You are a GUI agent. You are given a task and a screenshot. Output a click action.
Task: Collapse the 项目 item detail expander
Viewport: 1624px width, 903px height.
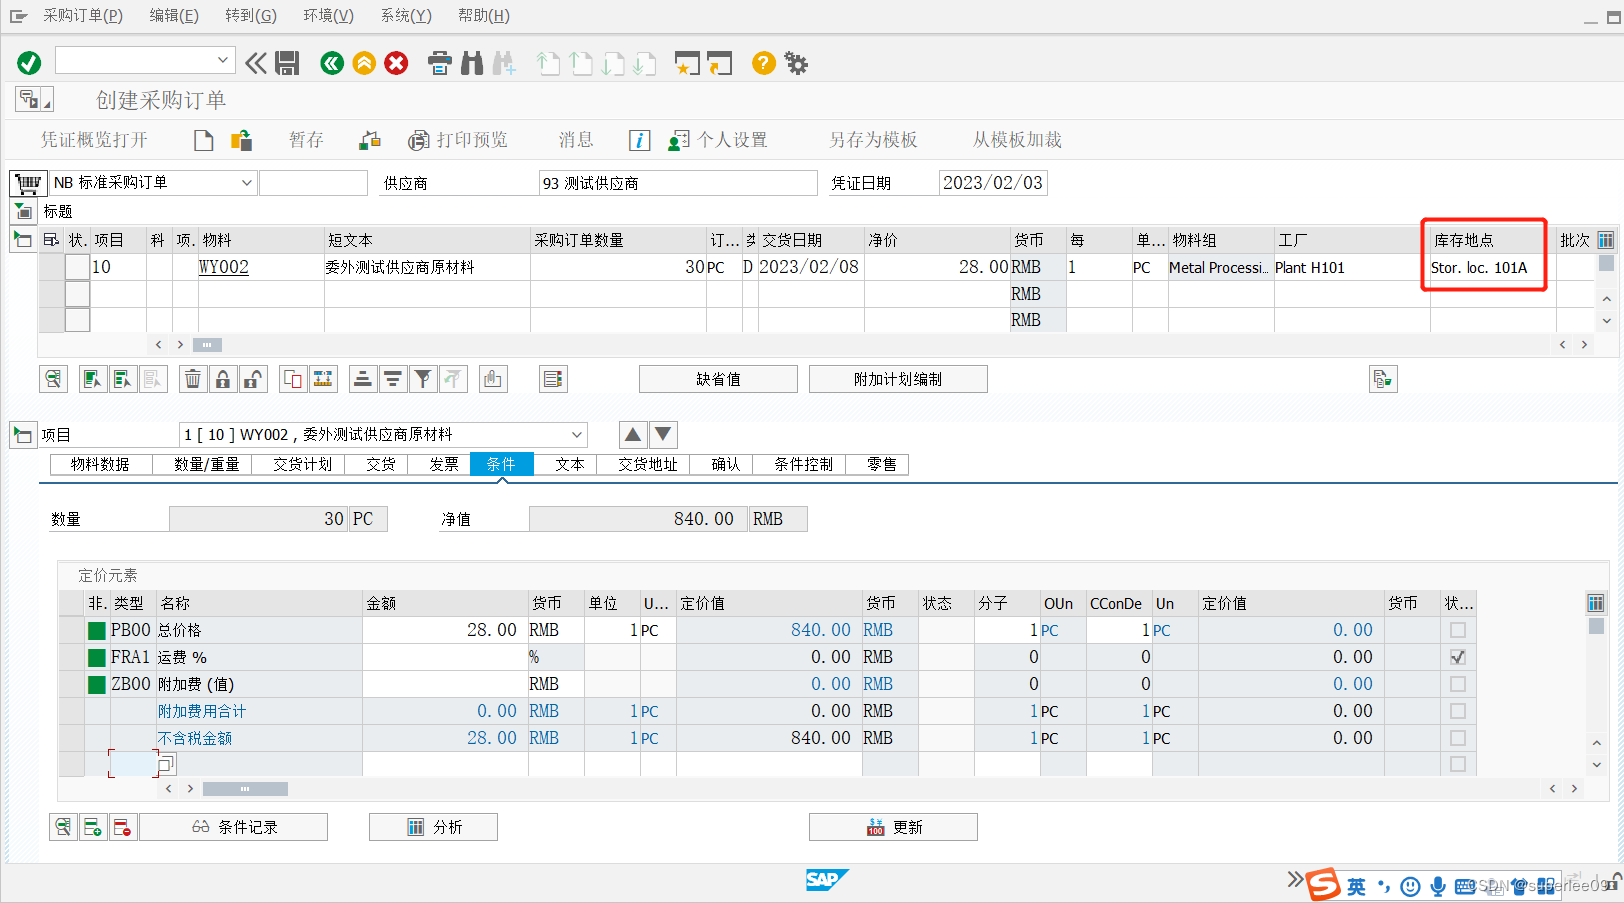pos(22,435)
